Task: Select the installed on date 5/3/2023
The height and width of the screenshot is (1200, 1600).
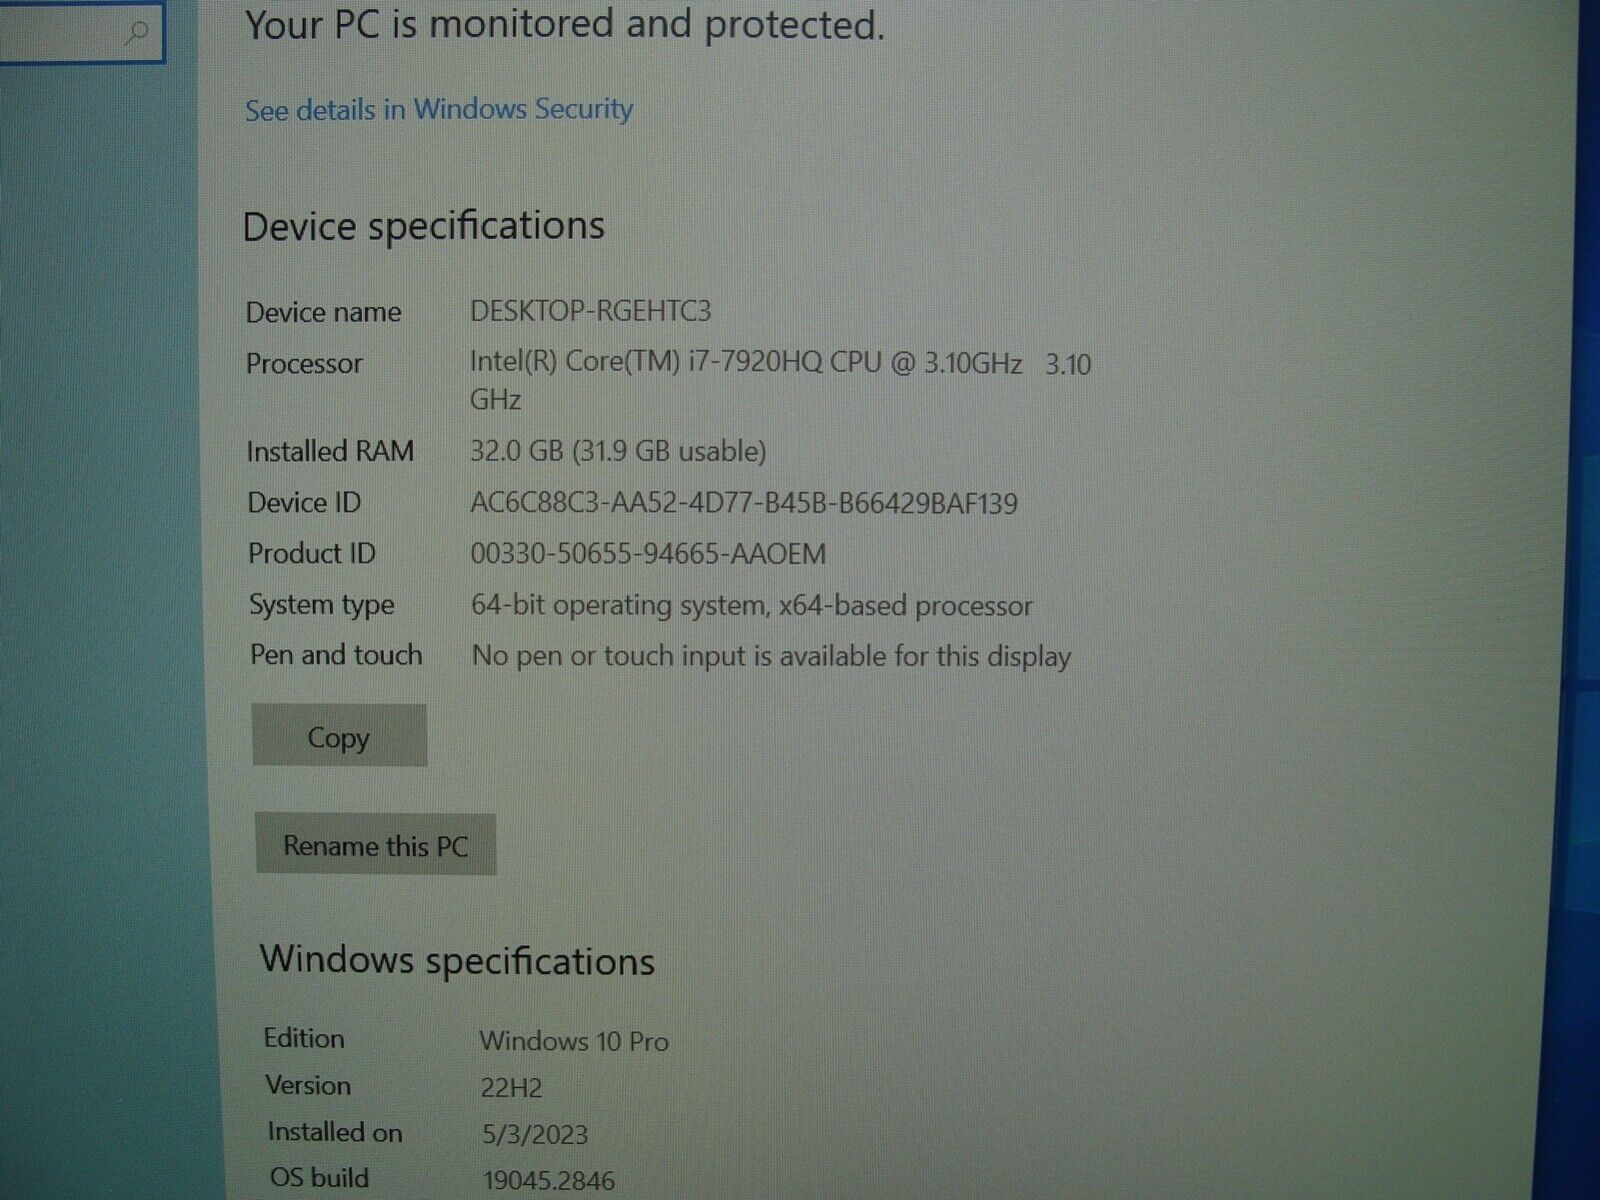Action: 535,1134
